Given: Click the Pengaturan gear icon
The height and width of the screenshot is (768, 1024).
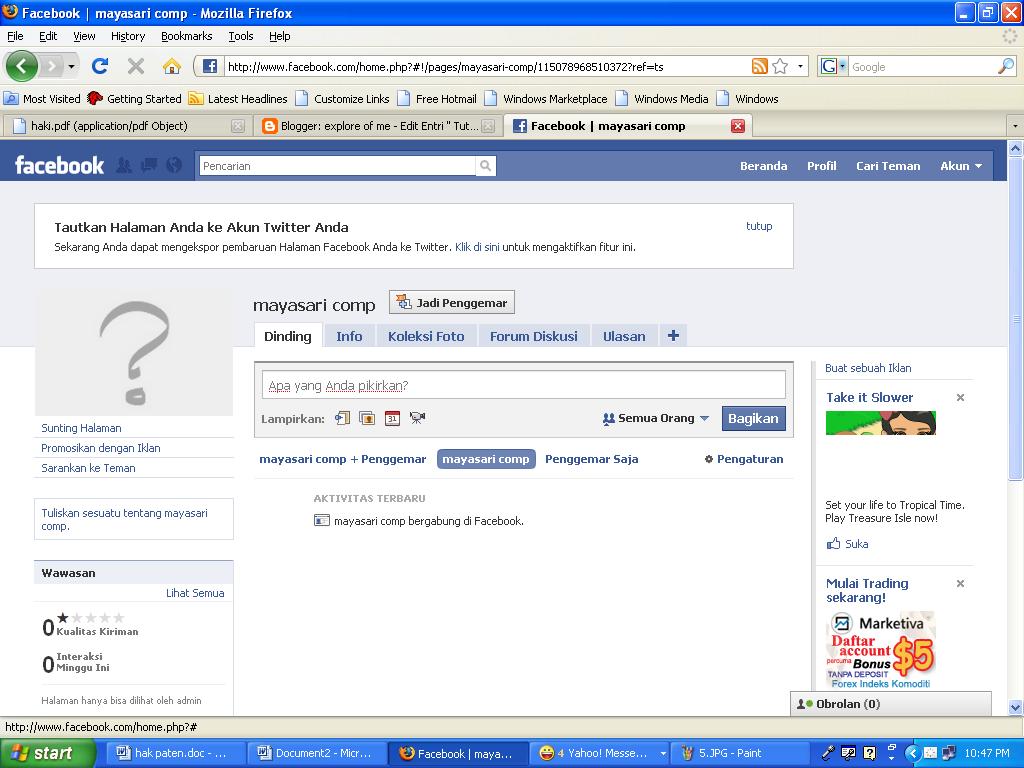Looking at the screenshot, I should click(709, 459).
